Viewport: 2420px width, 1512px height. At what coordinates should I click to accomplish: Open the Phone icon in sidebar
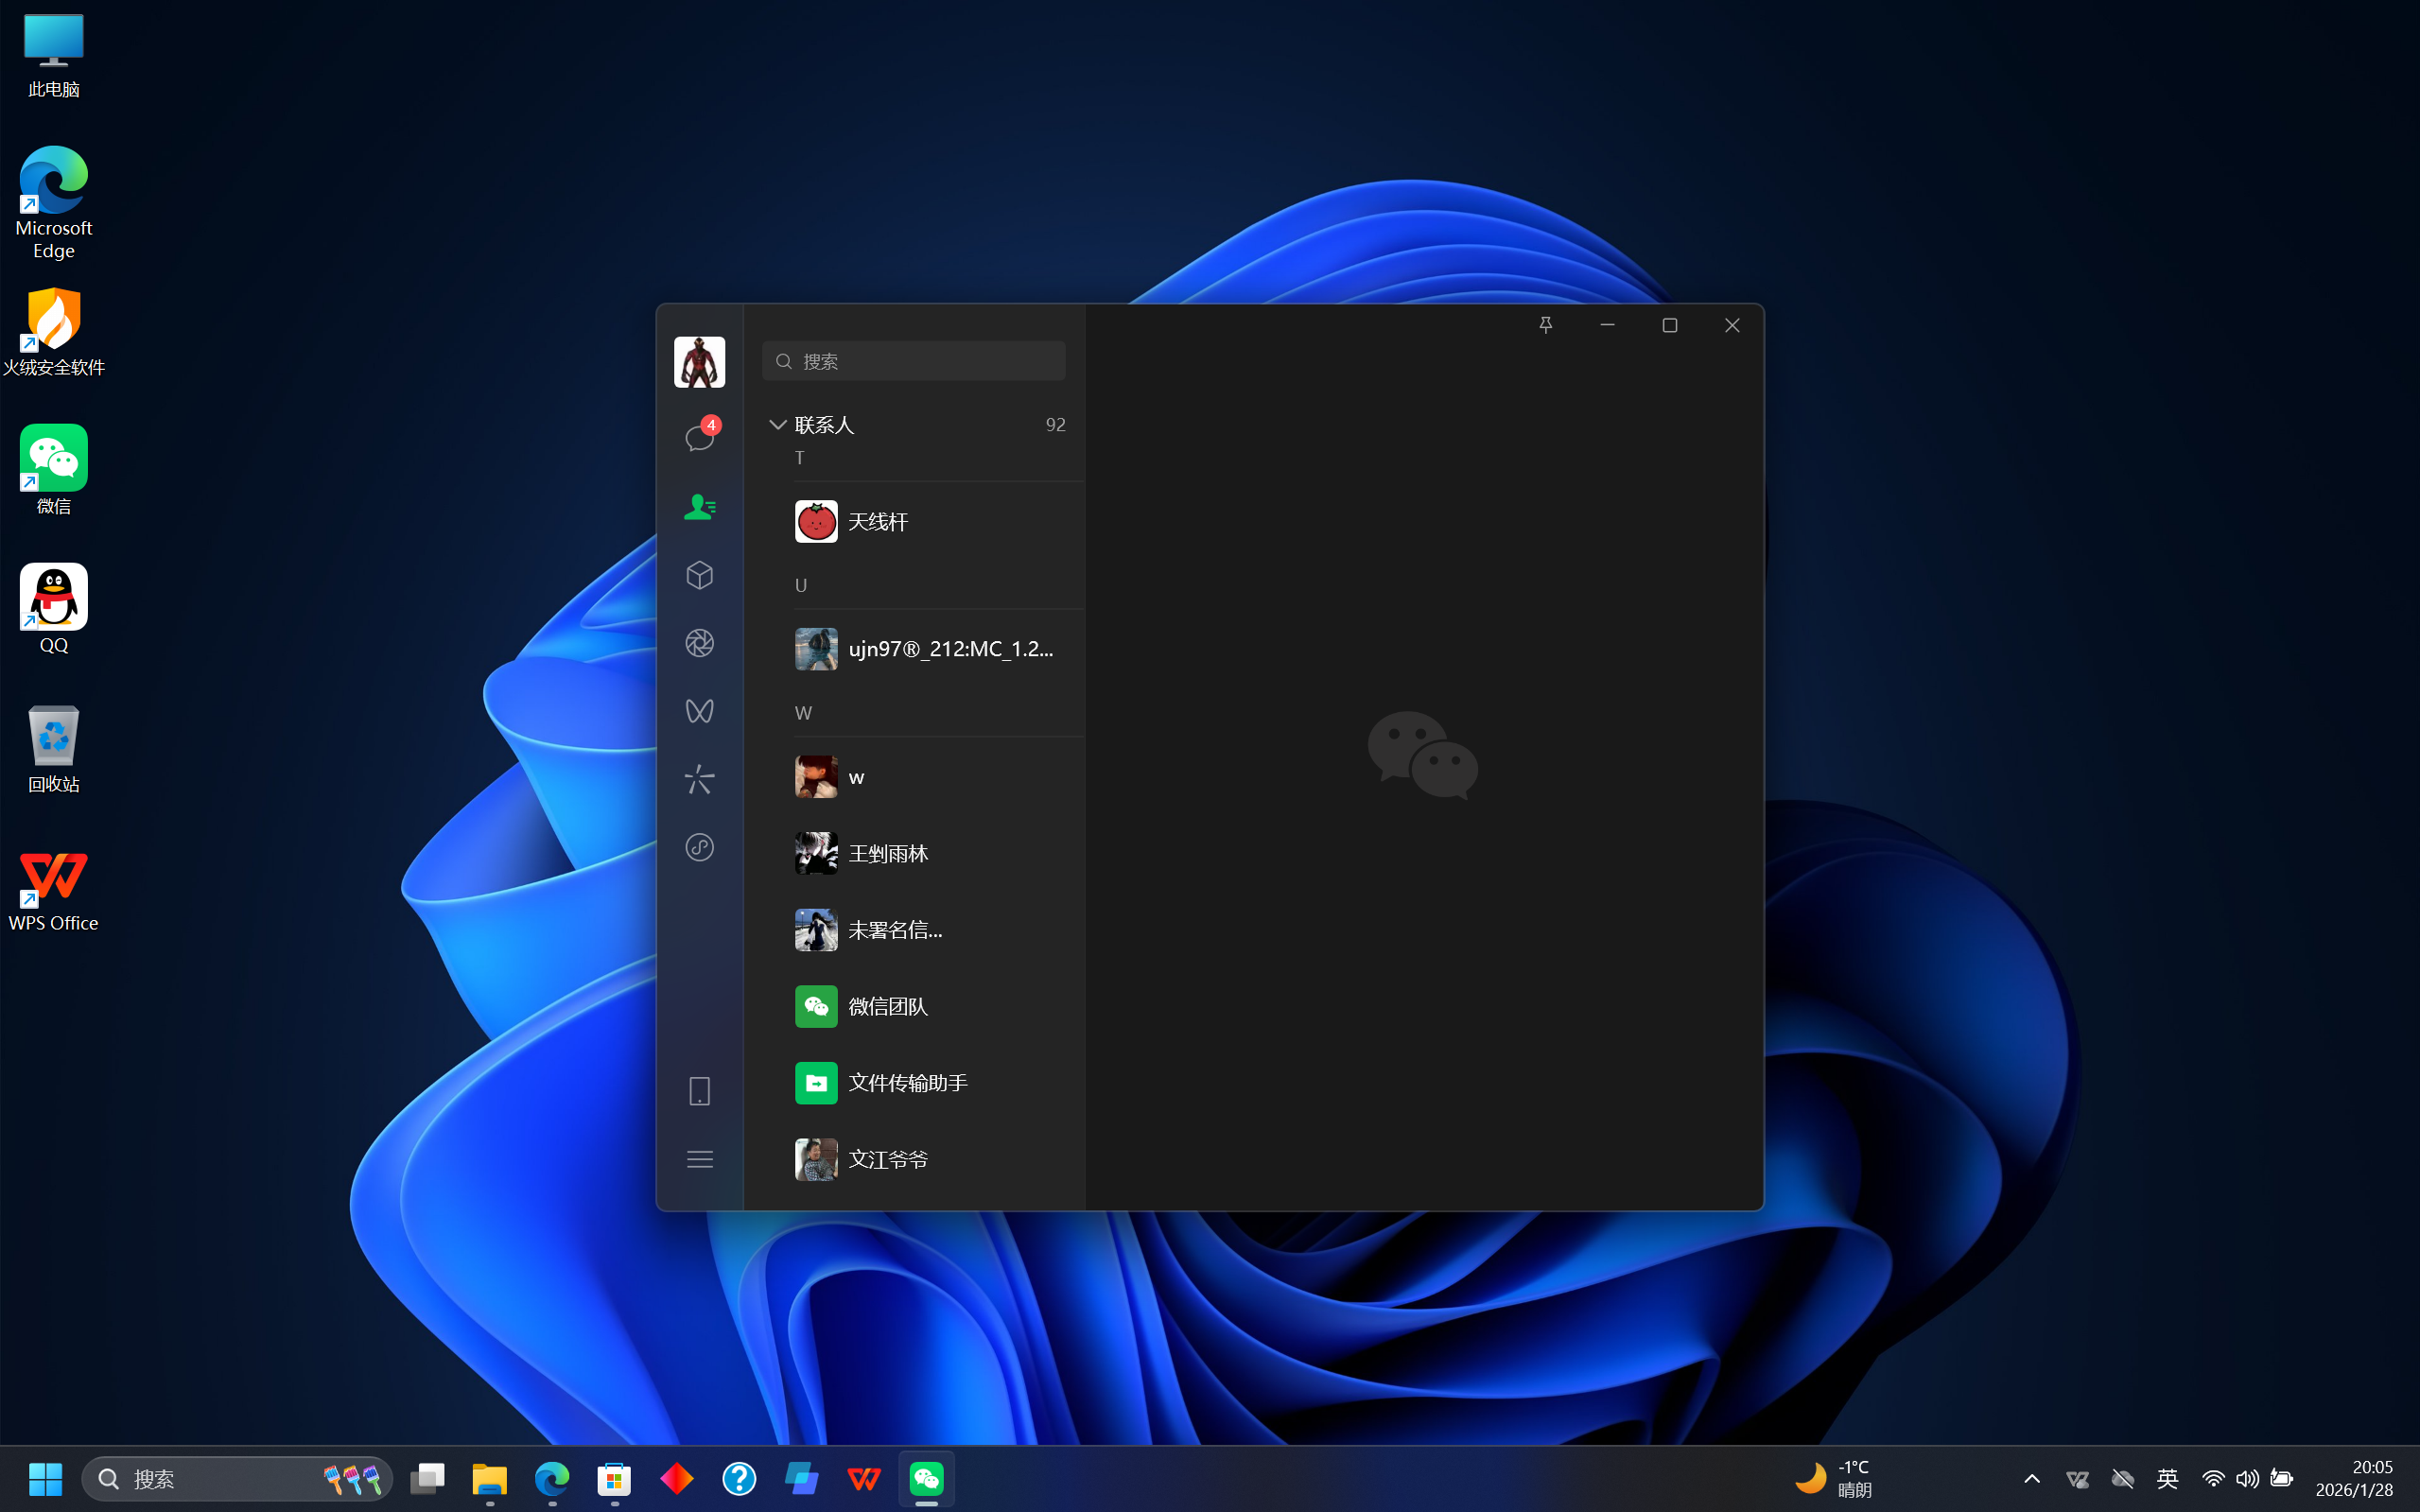[x=700, y=1091]
